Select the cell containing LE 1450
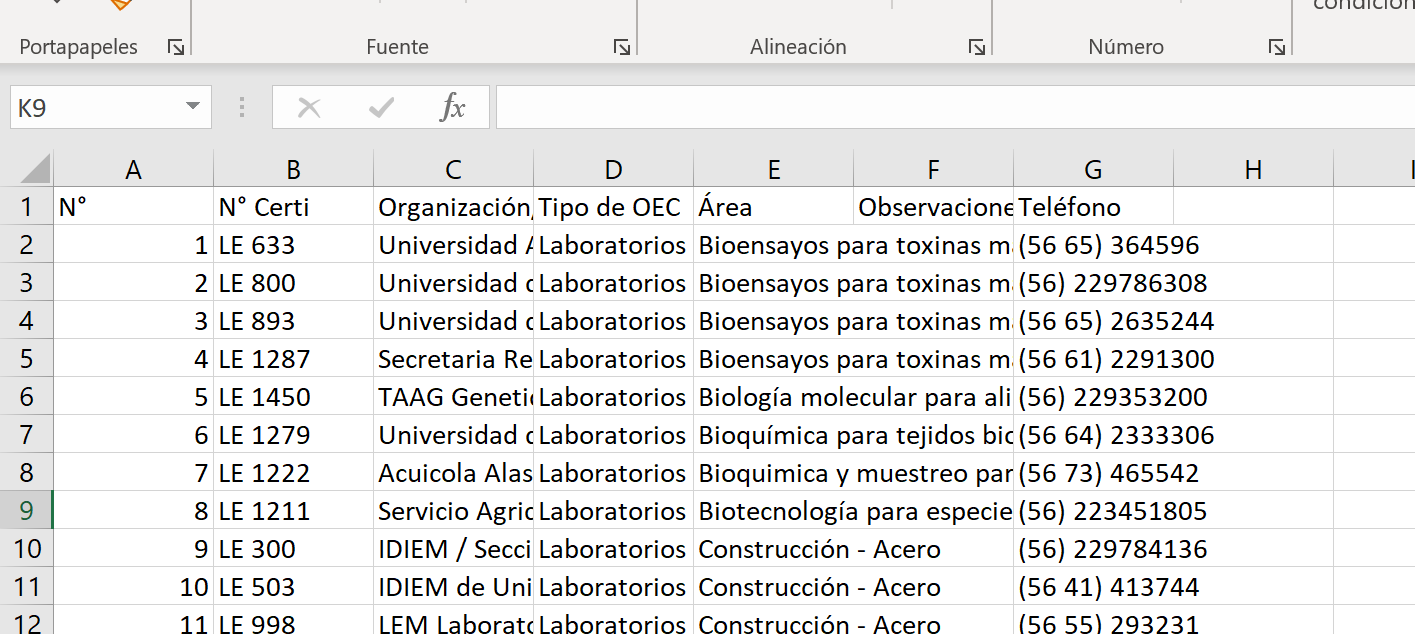 coord(293,397)
